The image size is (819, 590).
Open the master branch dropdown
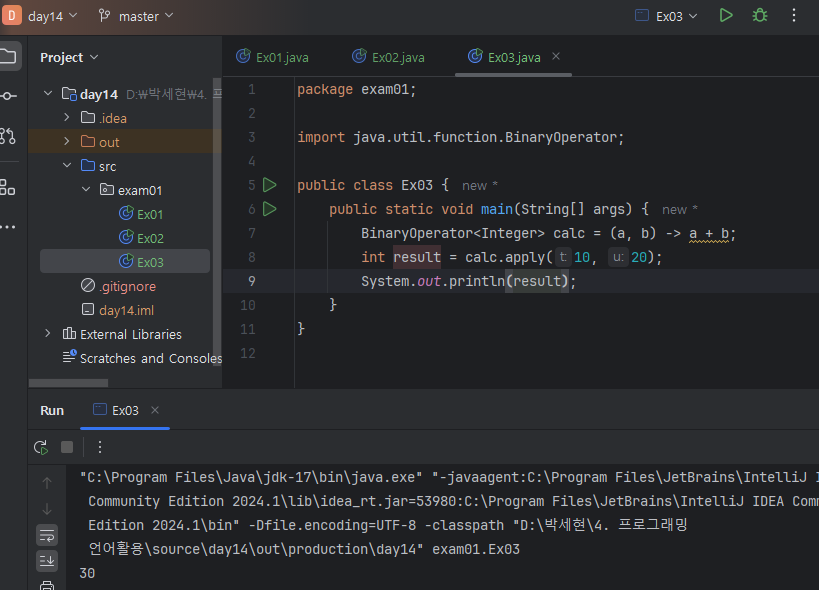[136, 16]
